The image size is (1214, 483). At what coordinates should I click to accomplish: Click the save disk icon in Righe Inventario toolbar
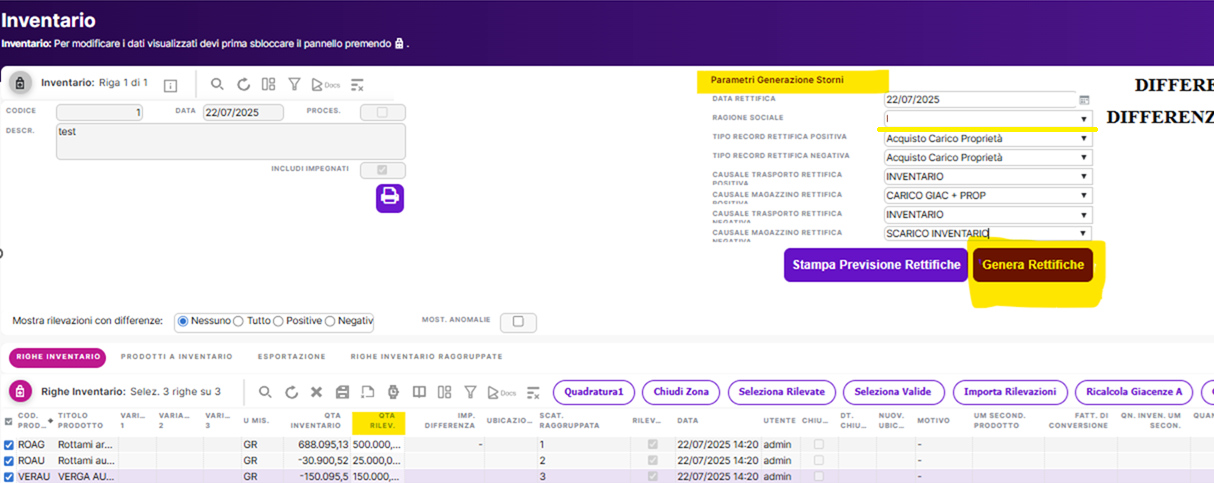pos(342,392)
